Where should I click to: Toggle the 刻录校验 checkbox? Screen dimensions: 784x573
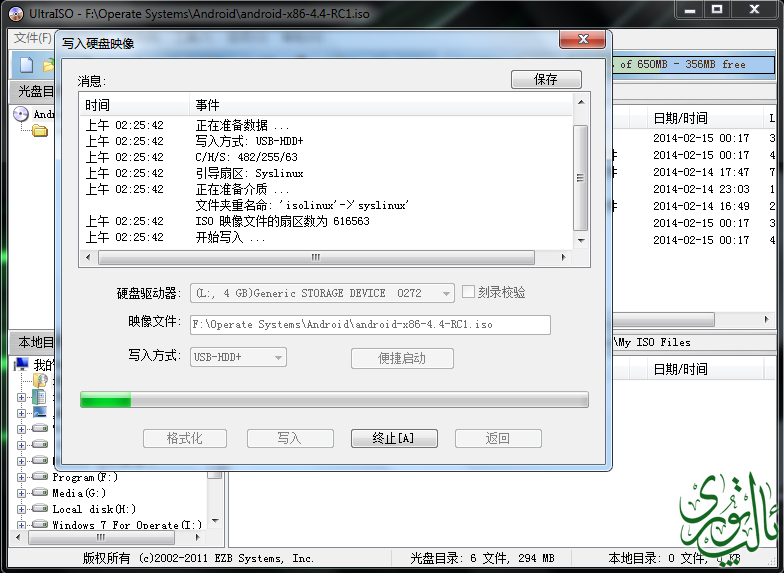click(x=468, y=292)
